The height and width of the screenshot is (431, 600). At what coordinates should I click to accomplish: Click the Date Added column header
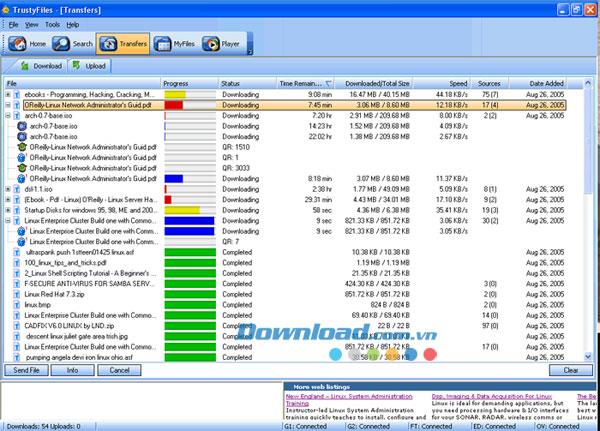(x=538, y=83)
